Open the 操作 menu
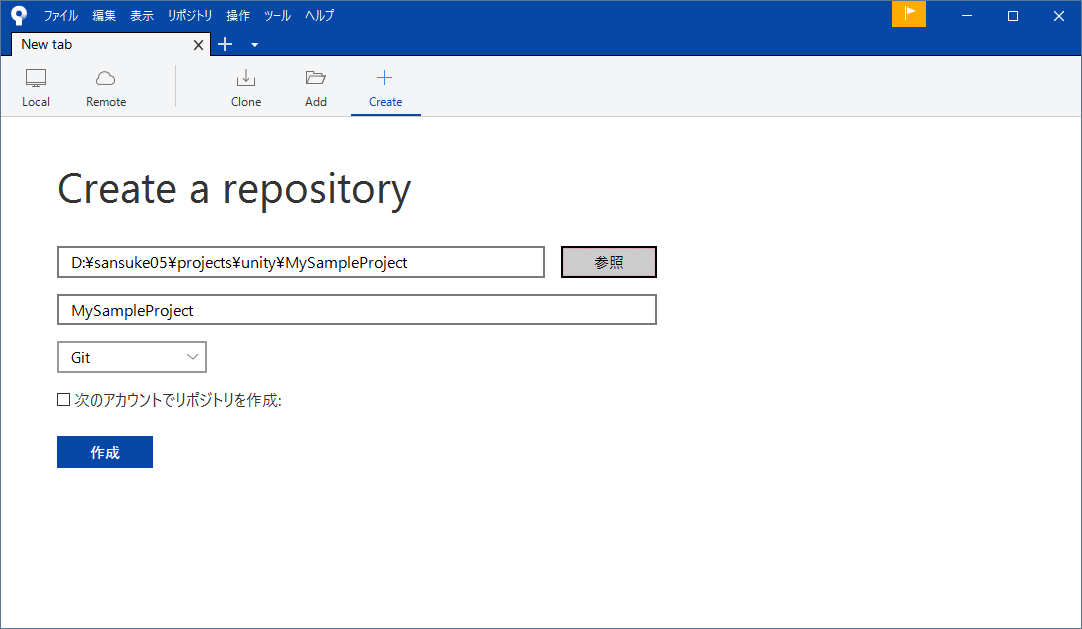This screenshot has width=1082, height=629. [237, 15]
